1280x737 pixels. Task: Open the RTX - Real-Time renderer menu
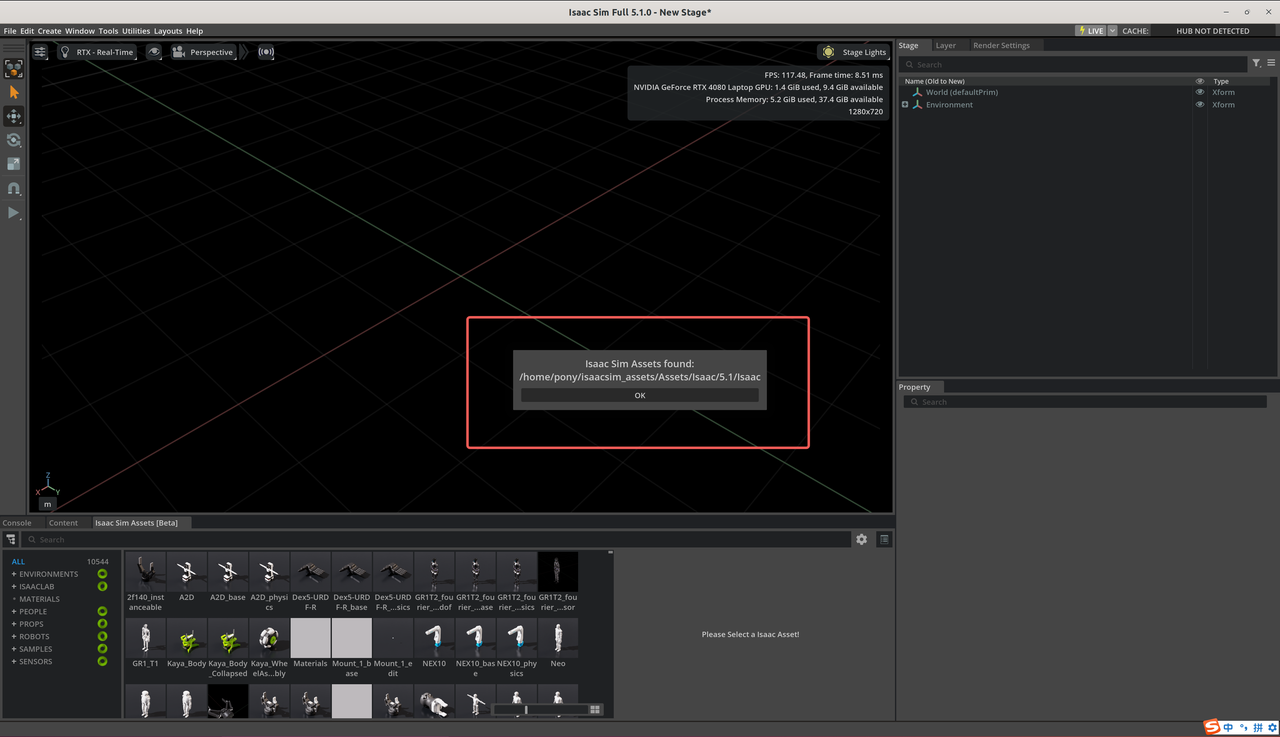pos(96,52)
